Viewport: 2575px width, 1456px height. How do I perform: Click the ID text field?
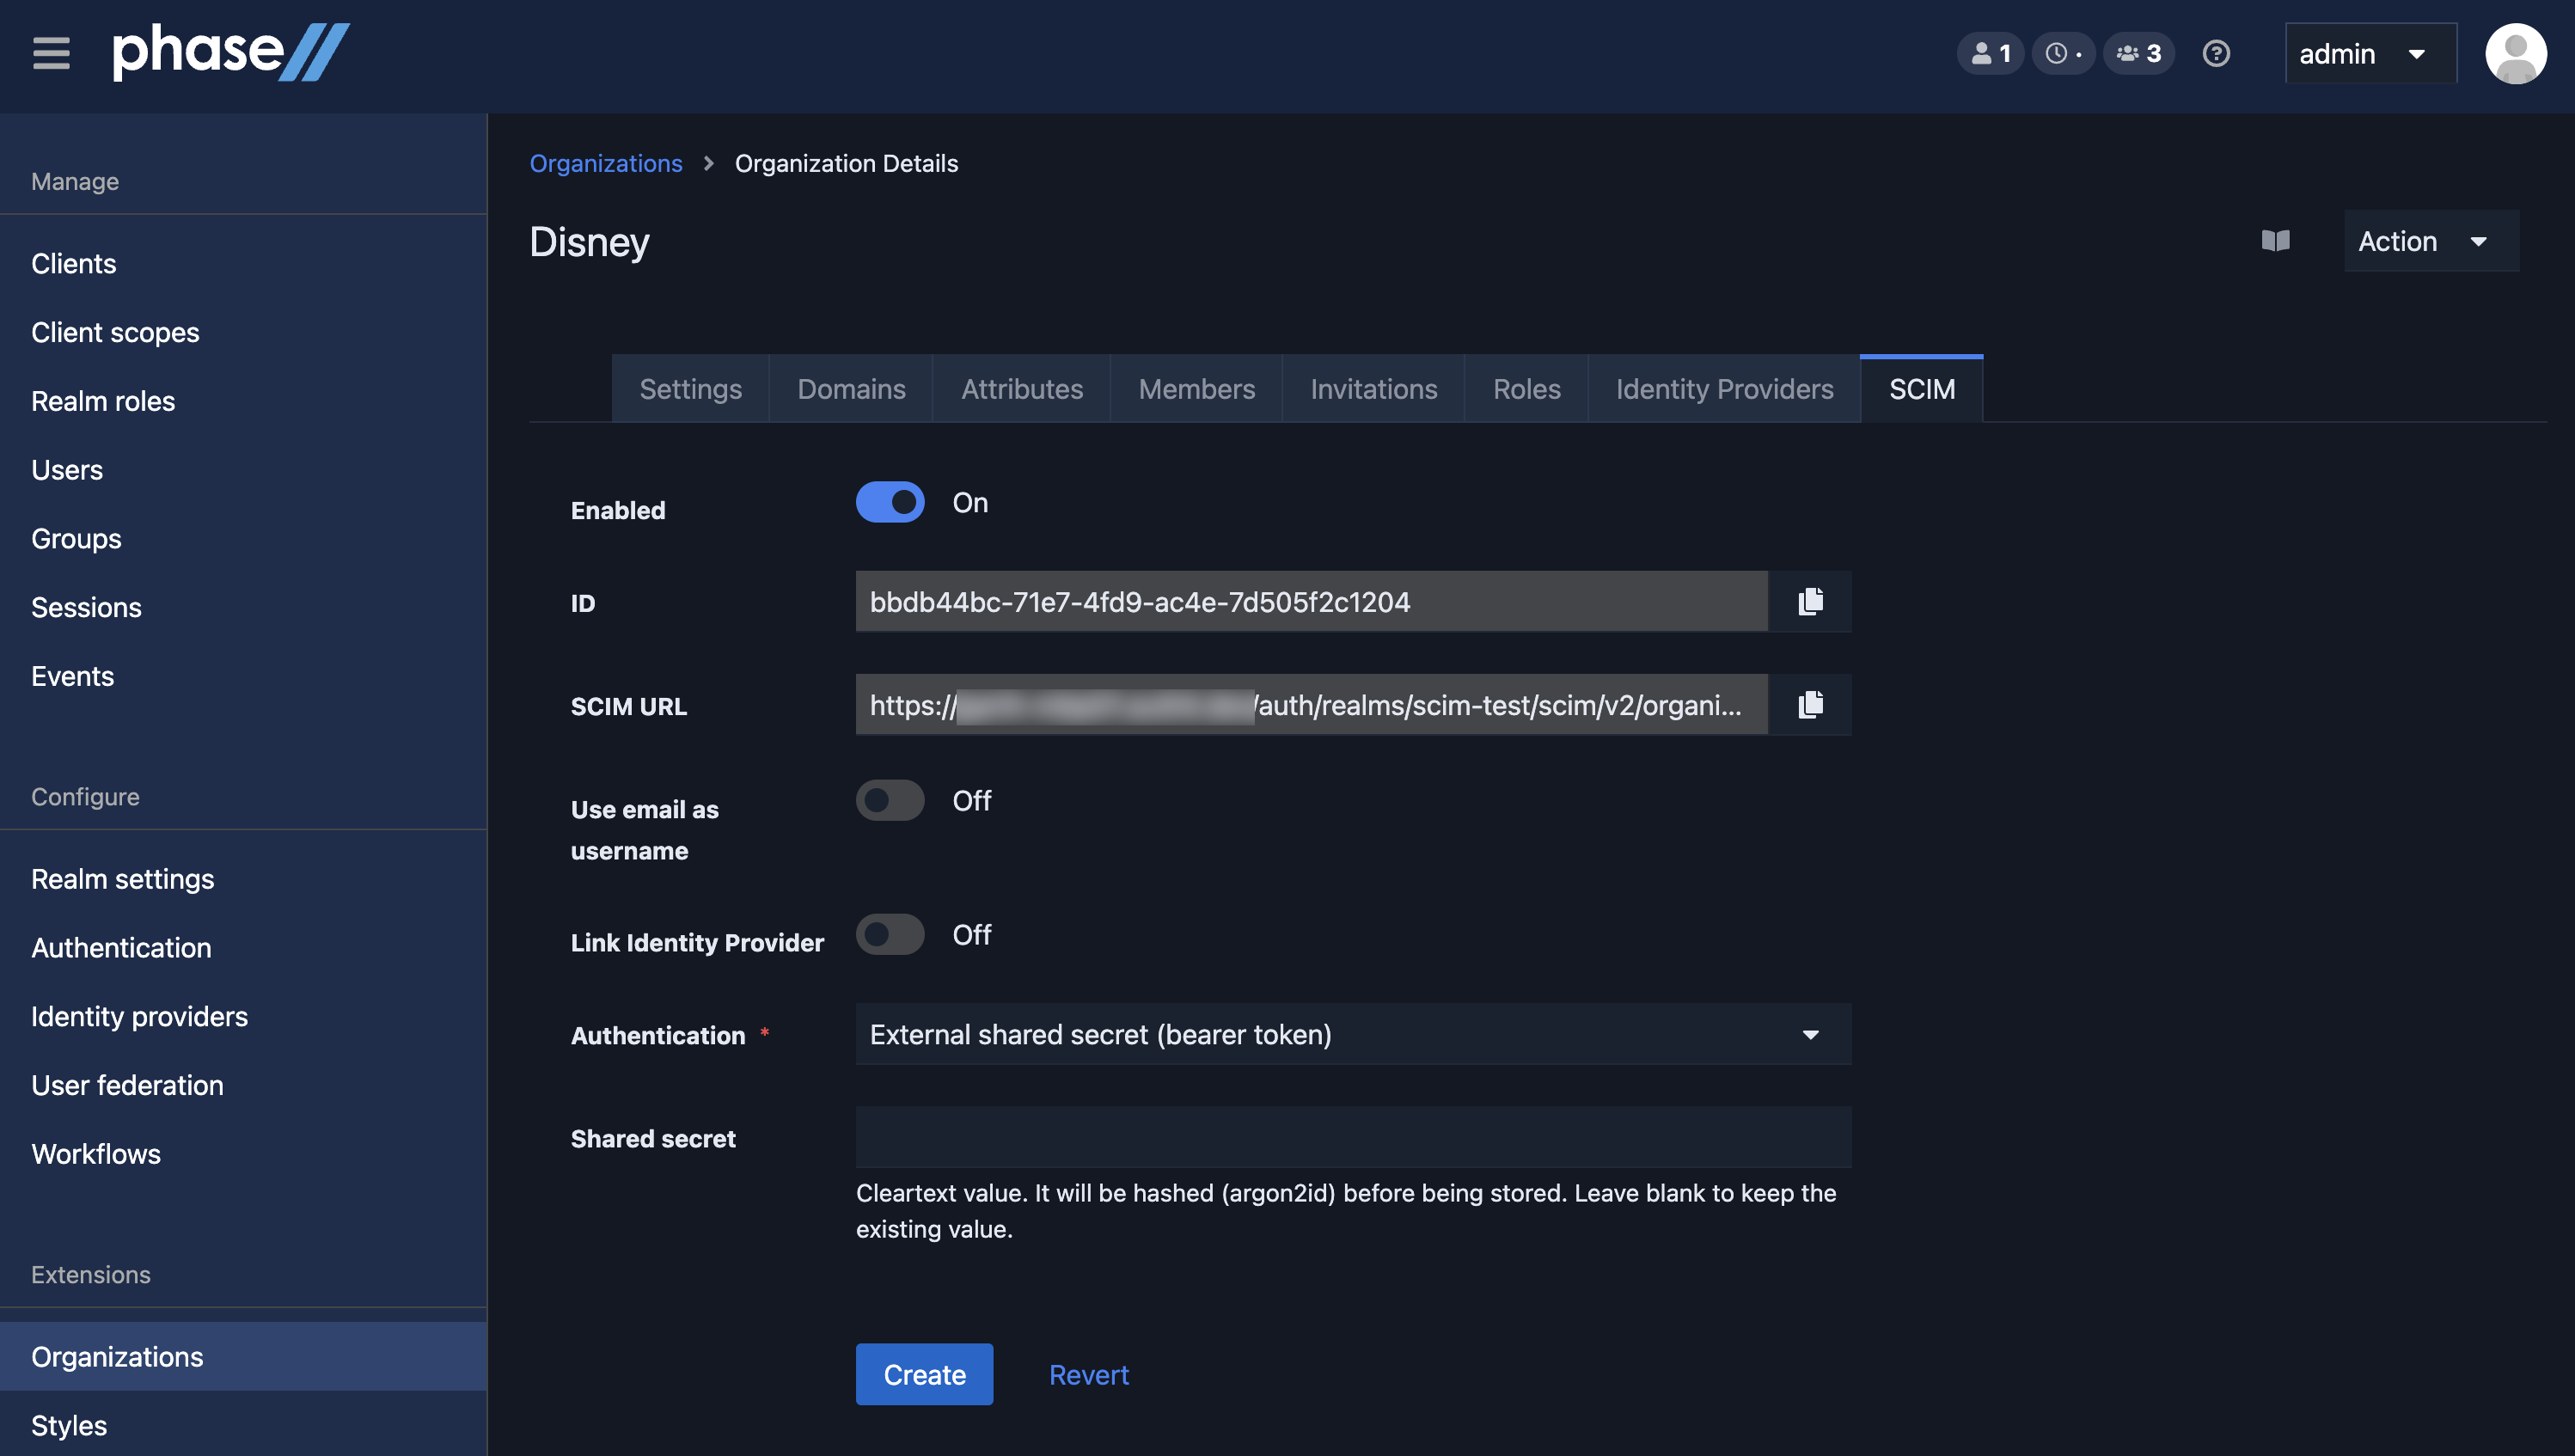(1311, 602)
